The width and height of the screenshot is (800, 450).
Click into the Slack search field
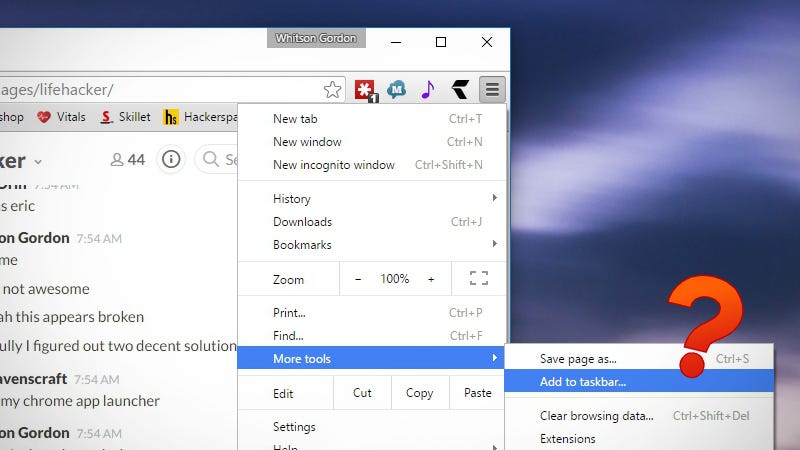[x=218, y=159]
